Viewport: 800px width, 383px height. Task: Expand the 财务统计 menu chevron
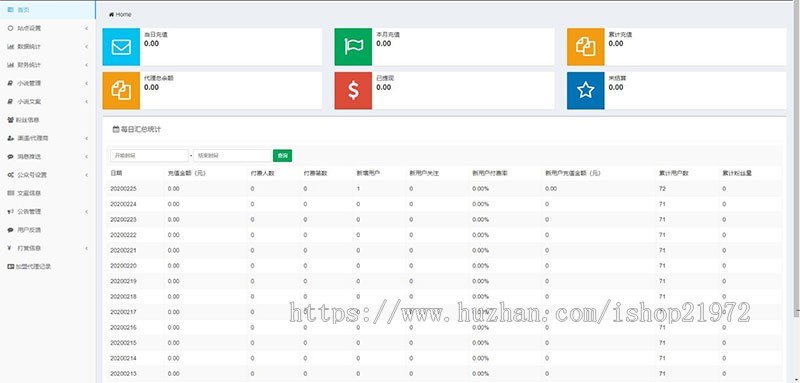87,65
